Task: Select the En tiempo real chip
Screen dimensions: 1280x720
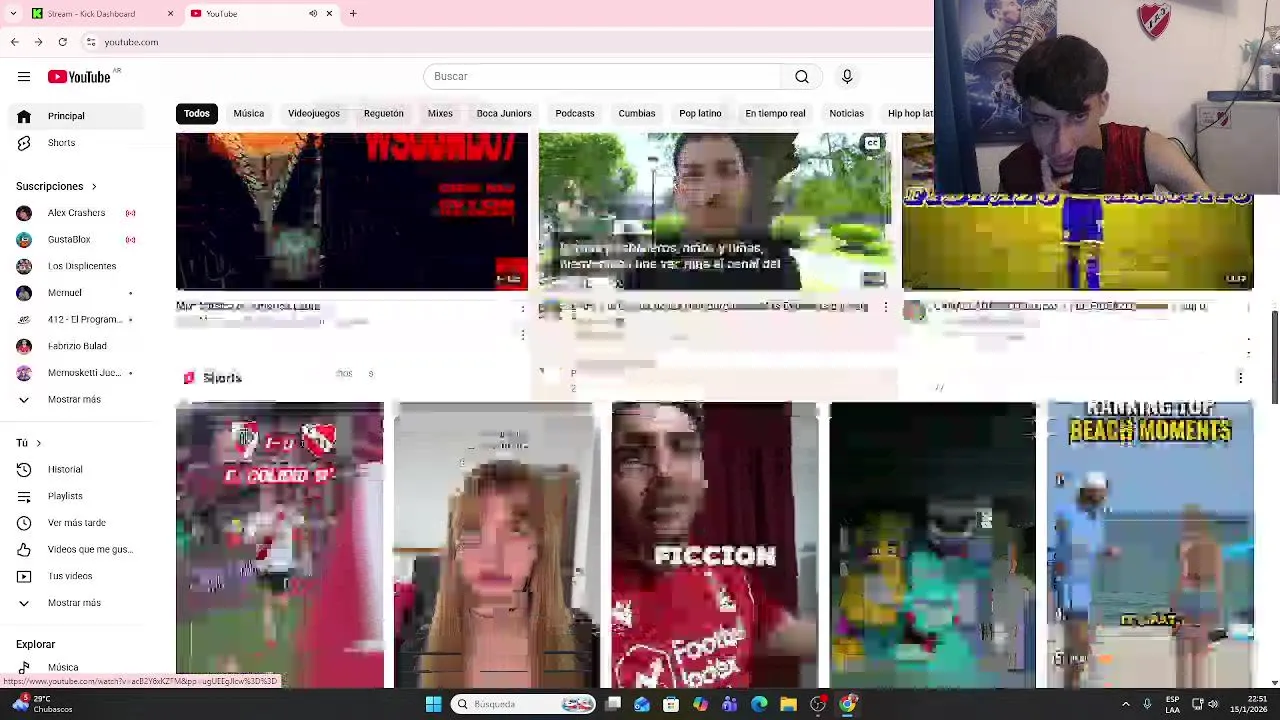Action: click(x=775, y=114)
